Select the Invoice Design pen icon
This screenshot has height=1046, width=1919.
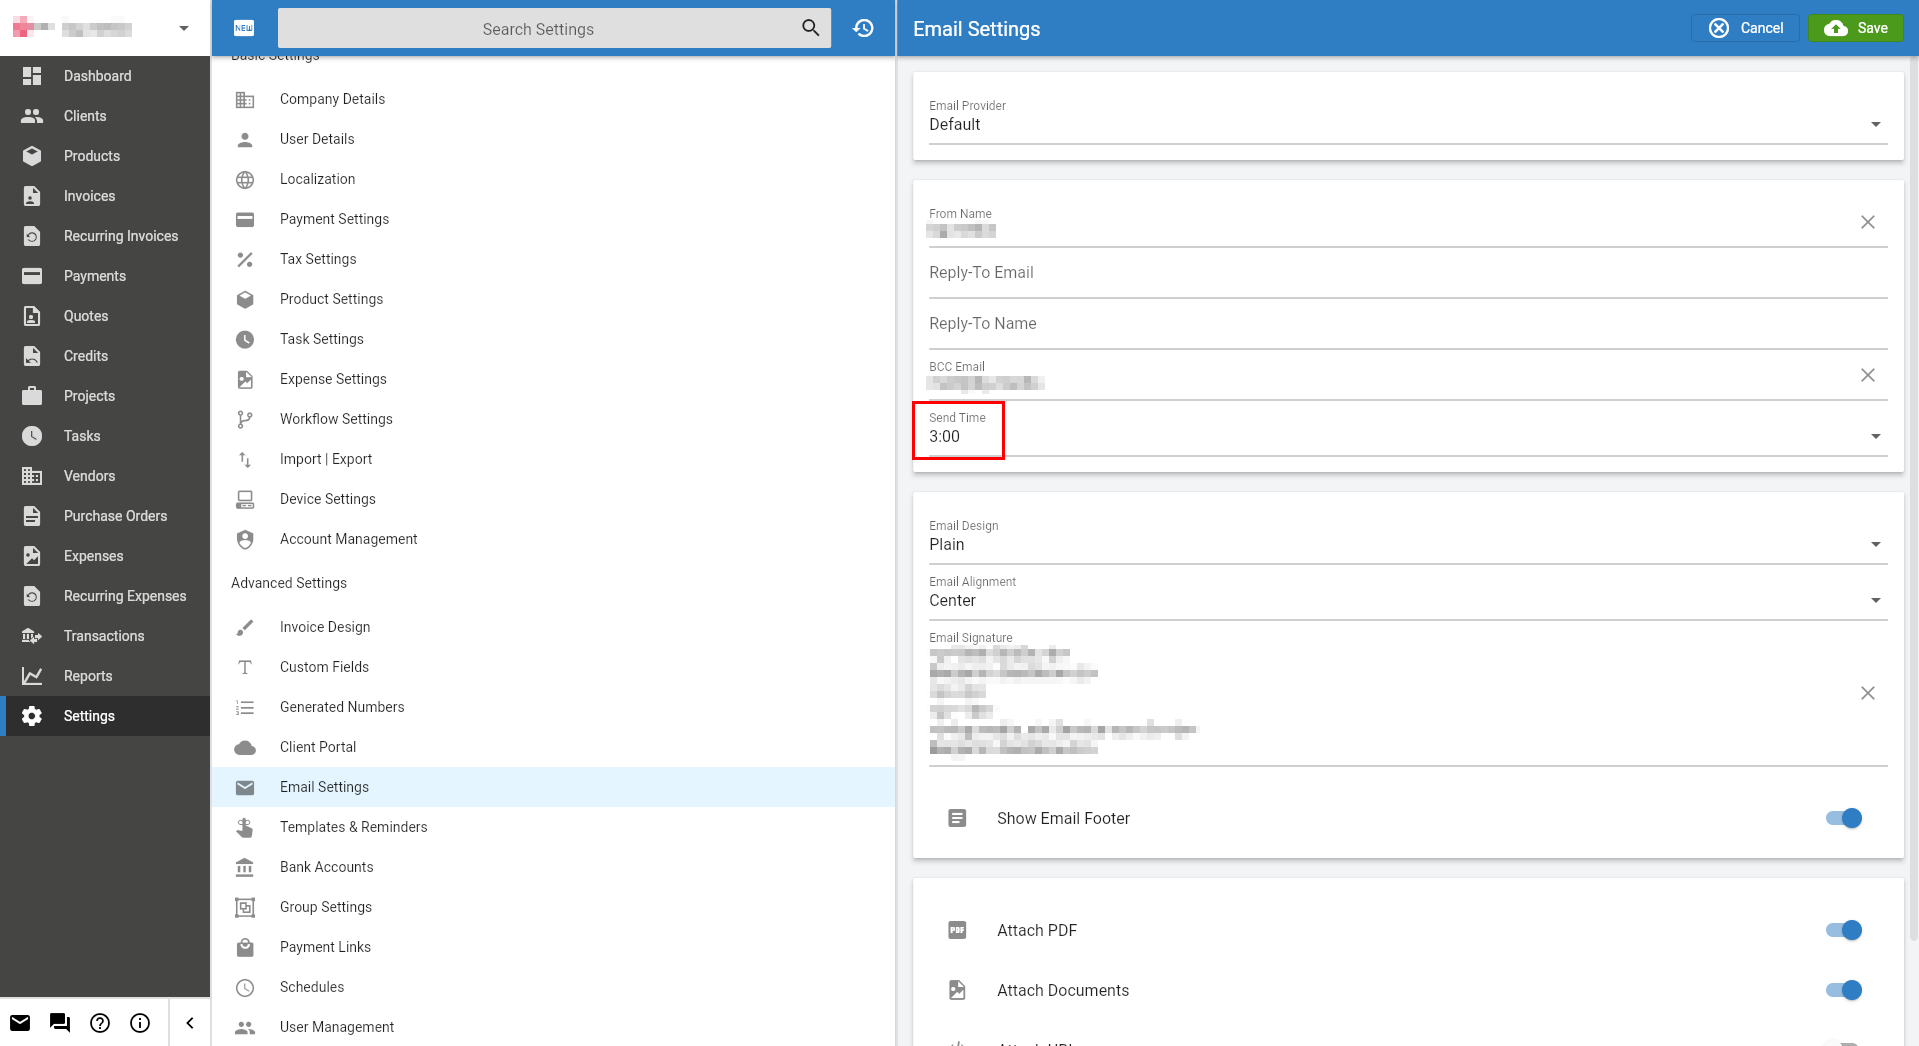tap(245, 627)
